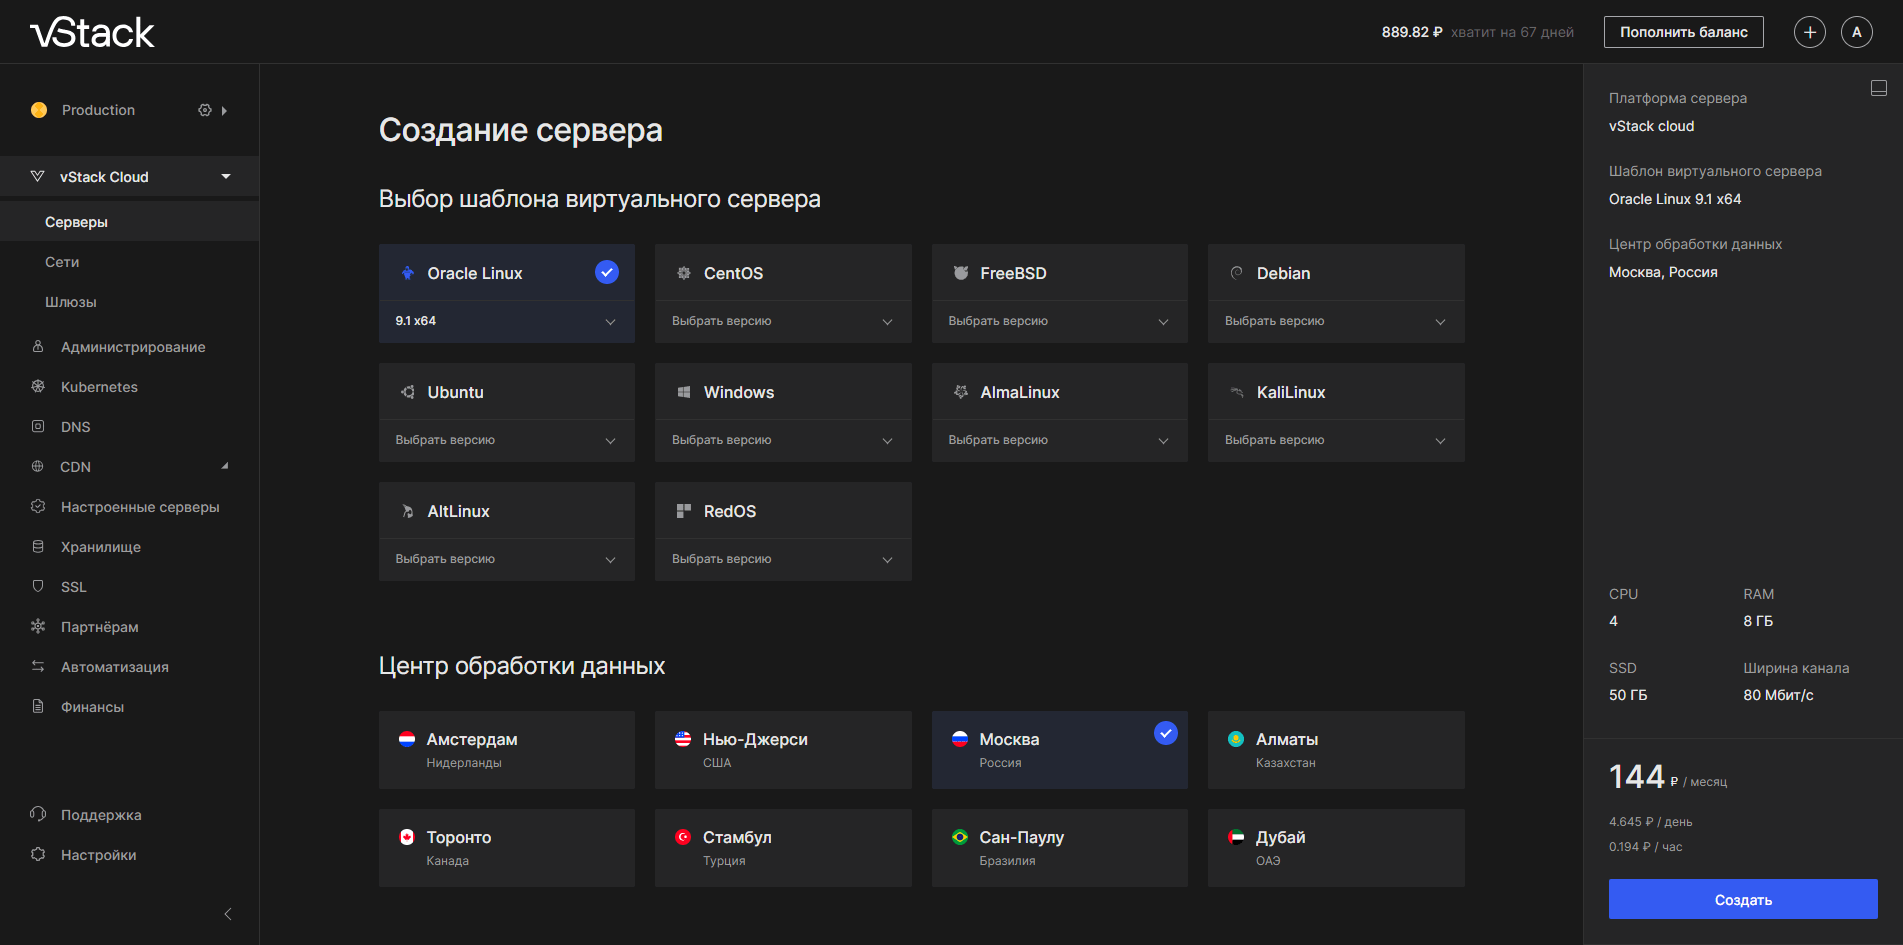1903x945 pixels.
Task: Select the Амстердам data center
Action: click(x=506, y=750)
